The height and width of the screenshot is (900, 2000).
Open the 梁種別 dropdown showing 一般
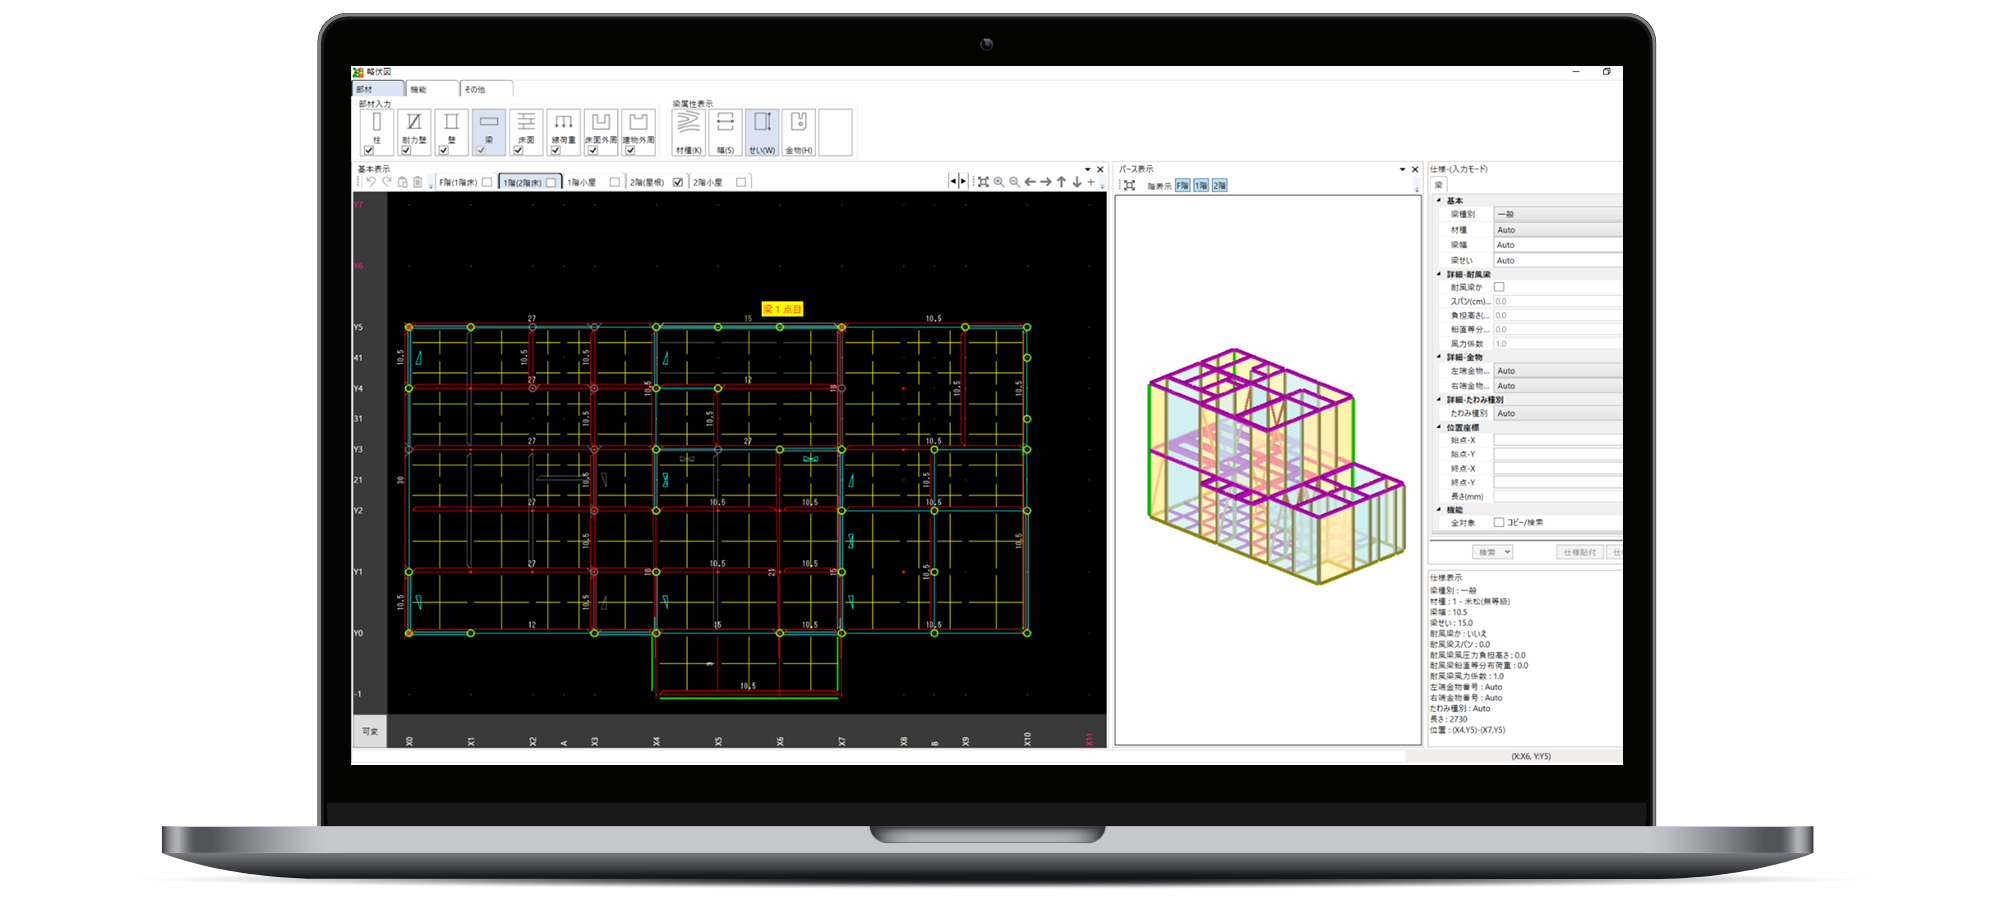(1557, 214)
